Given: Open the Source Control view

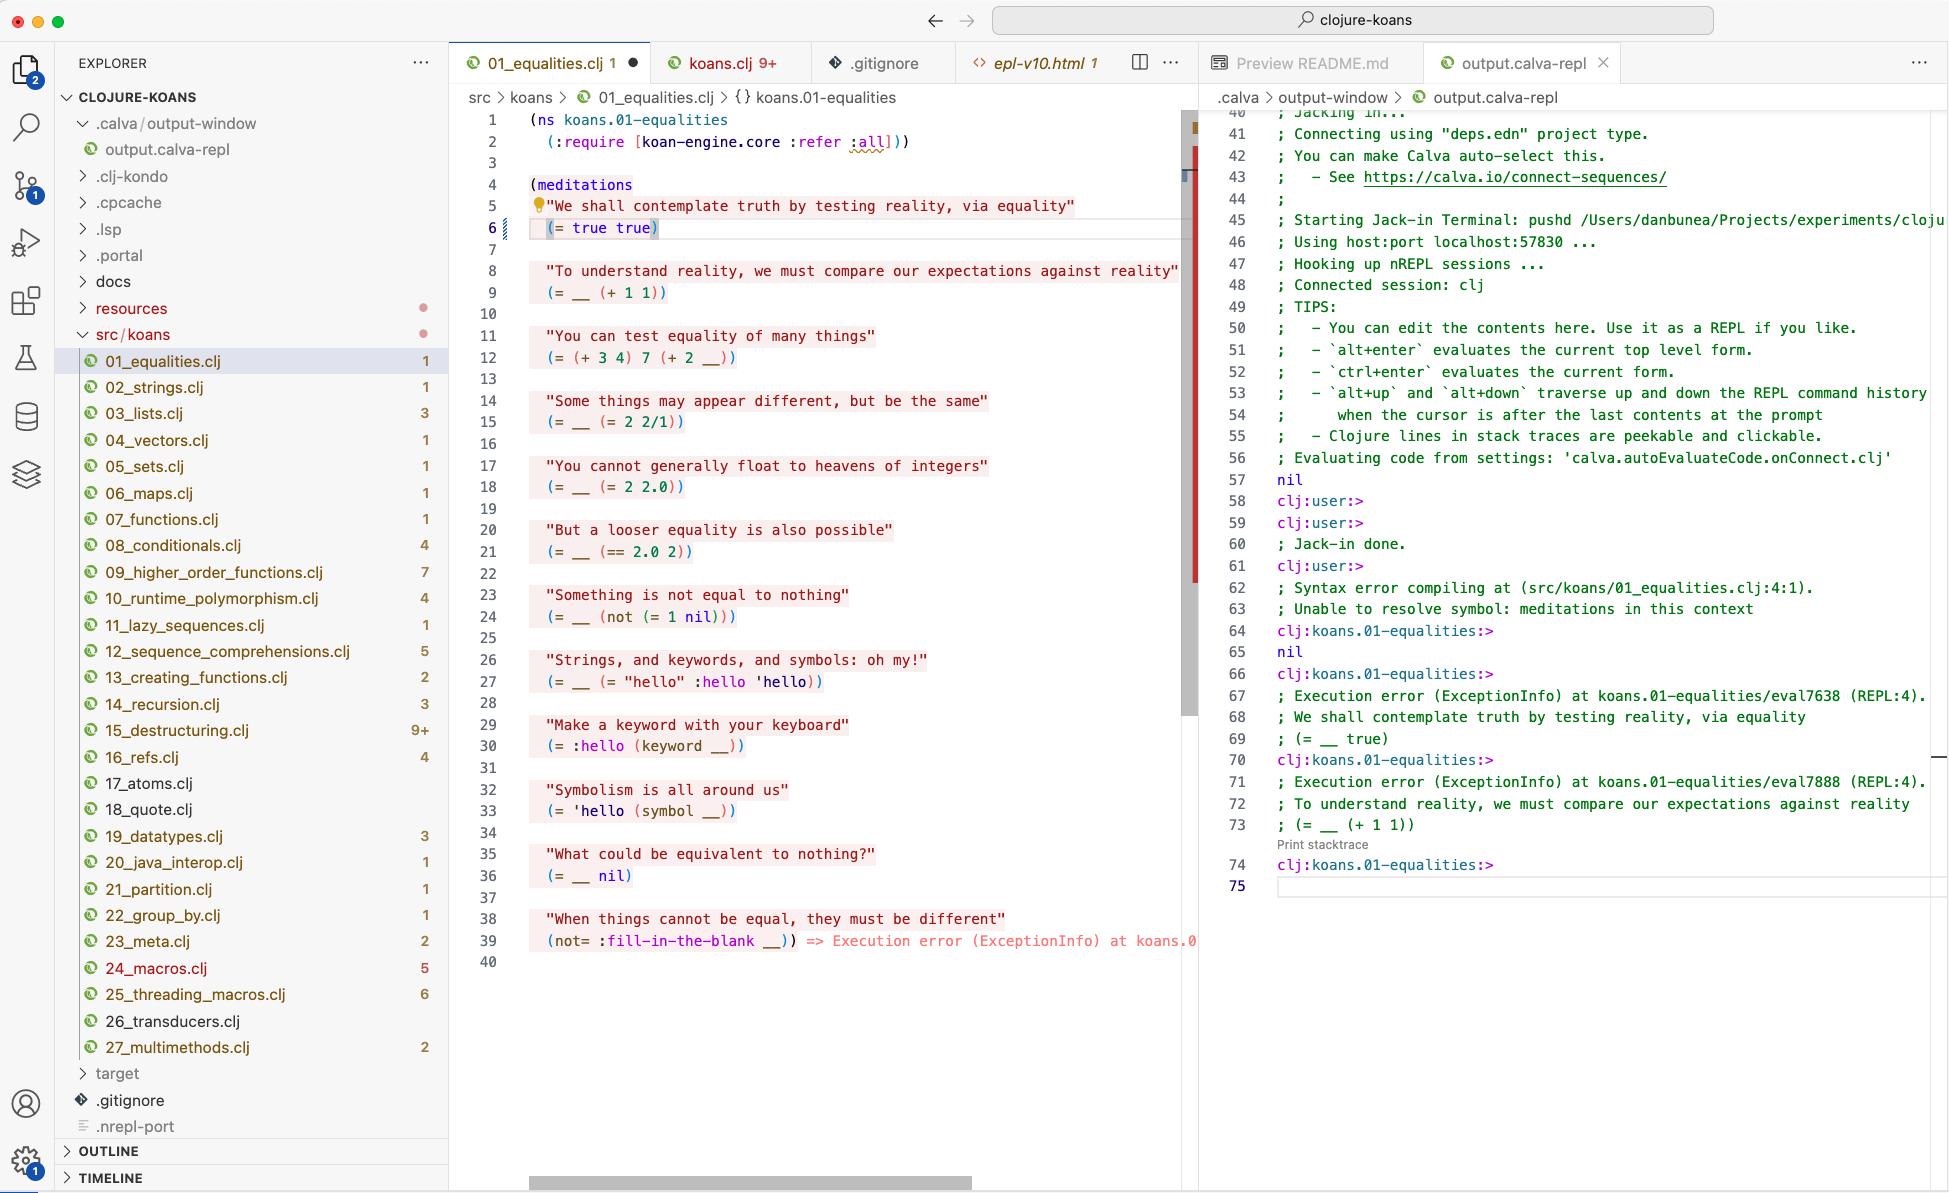Looking at the screenshot, I should [x=27, y=185].
